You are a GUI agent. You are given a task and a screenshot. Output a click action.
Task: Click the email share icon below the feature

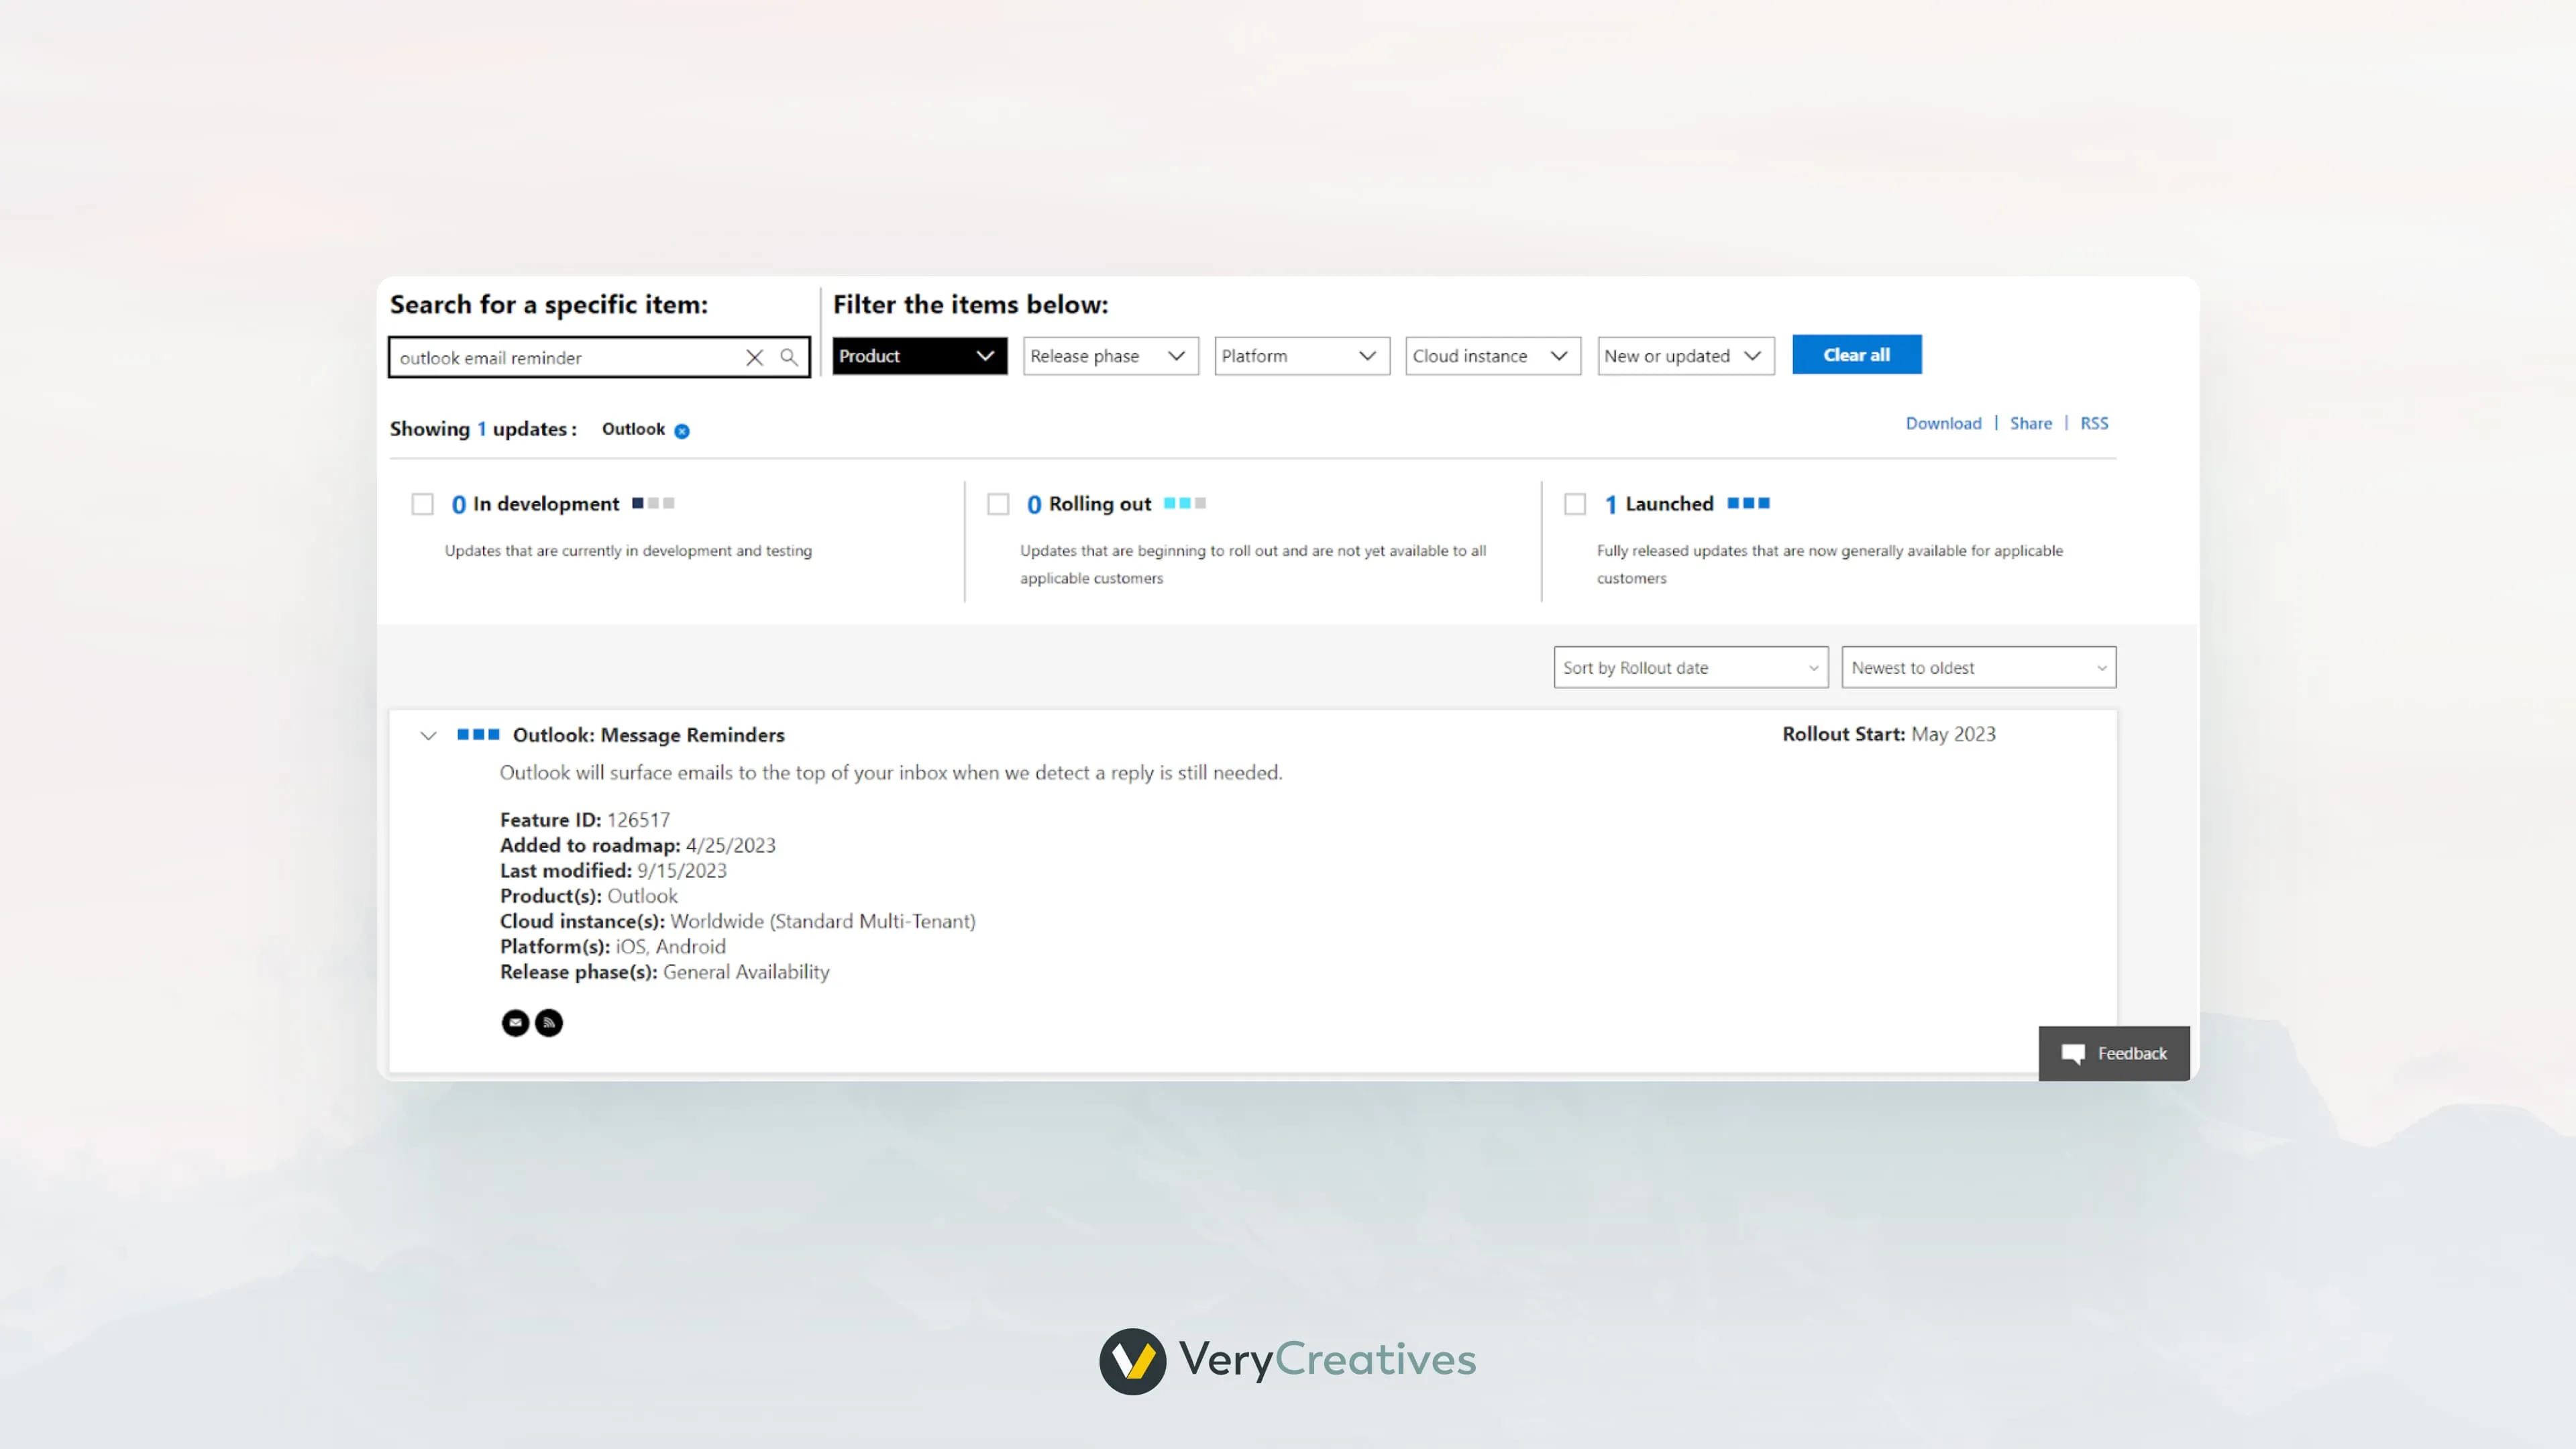pyautogui.click(x=515, y=1022)
